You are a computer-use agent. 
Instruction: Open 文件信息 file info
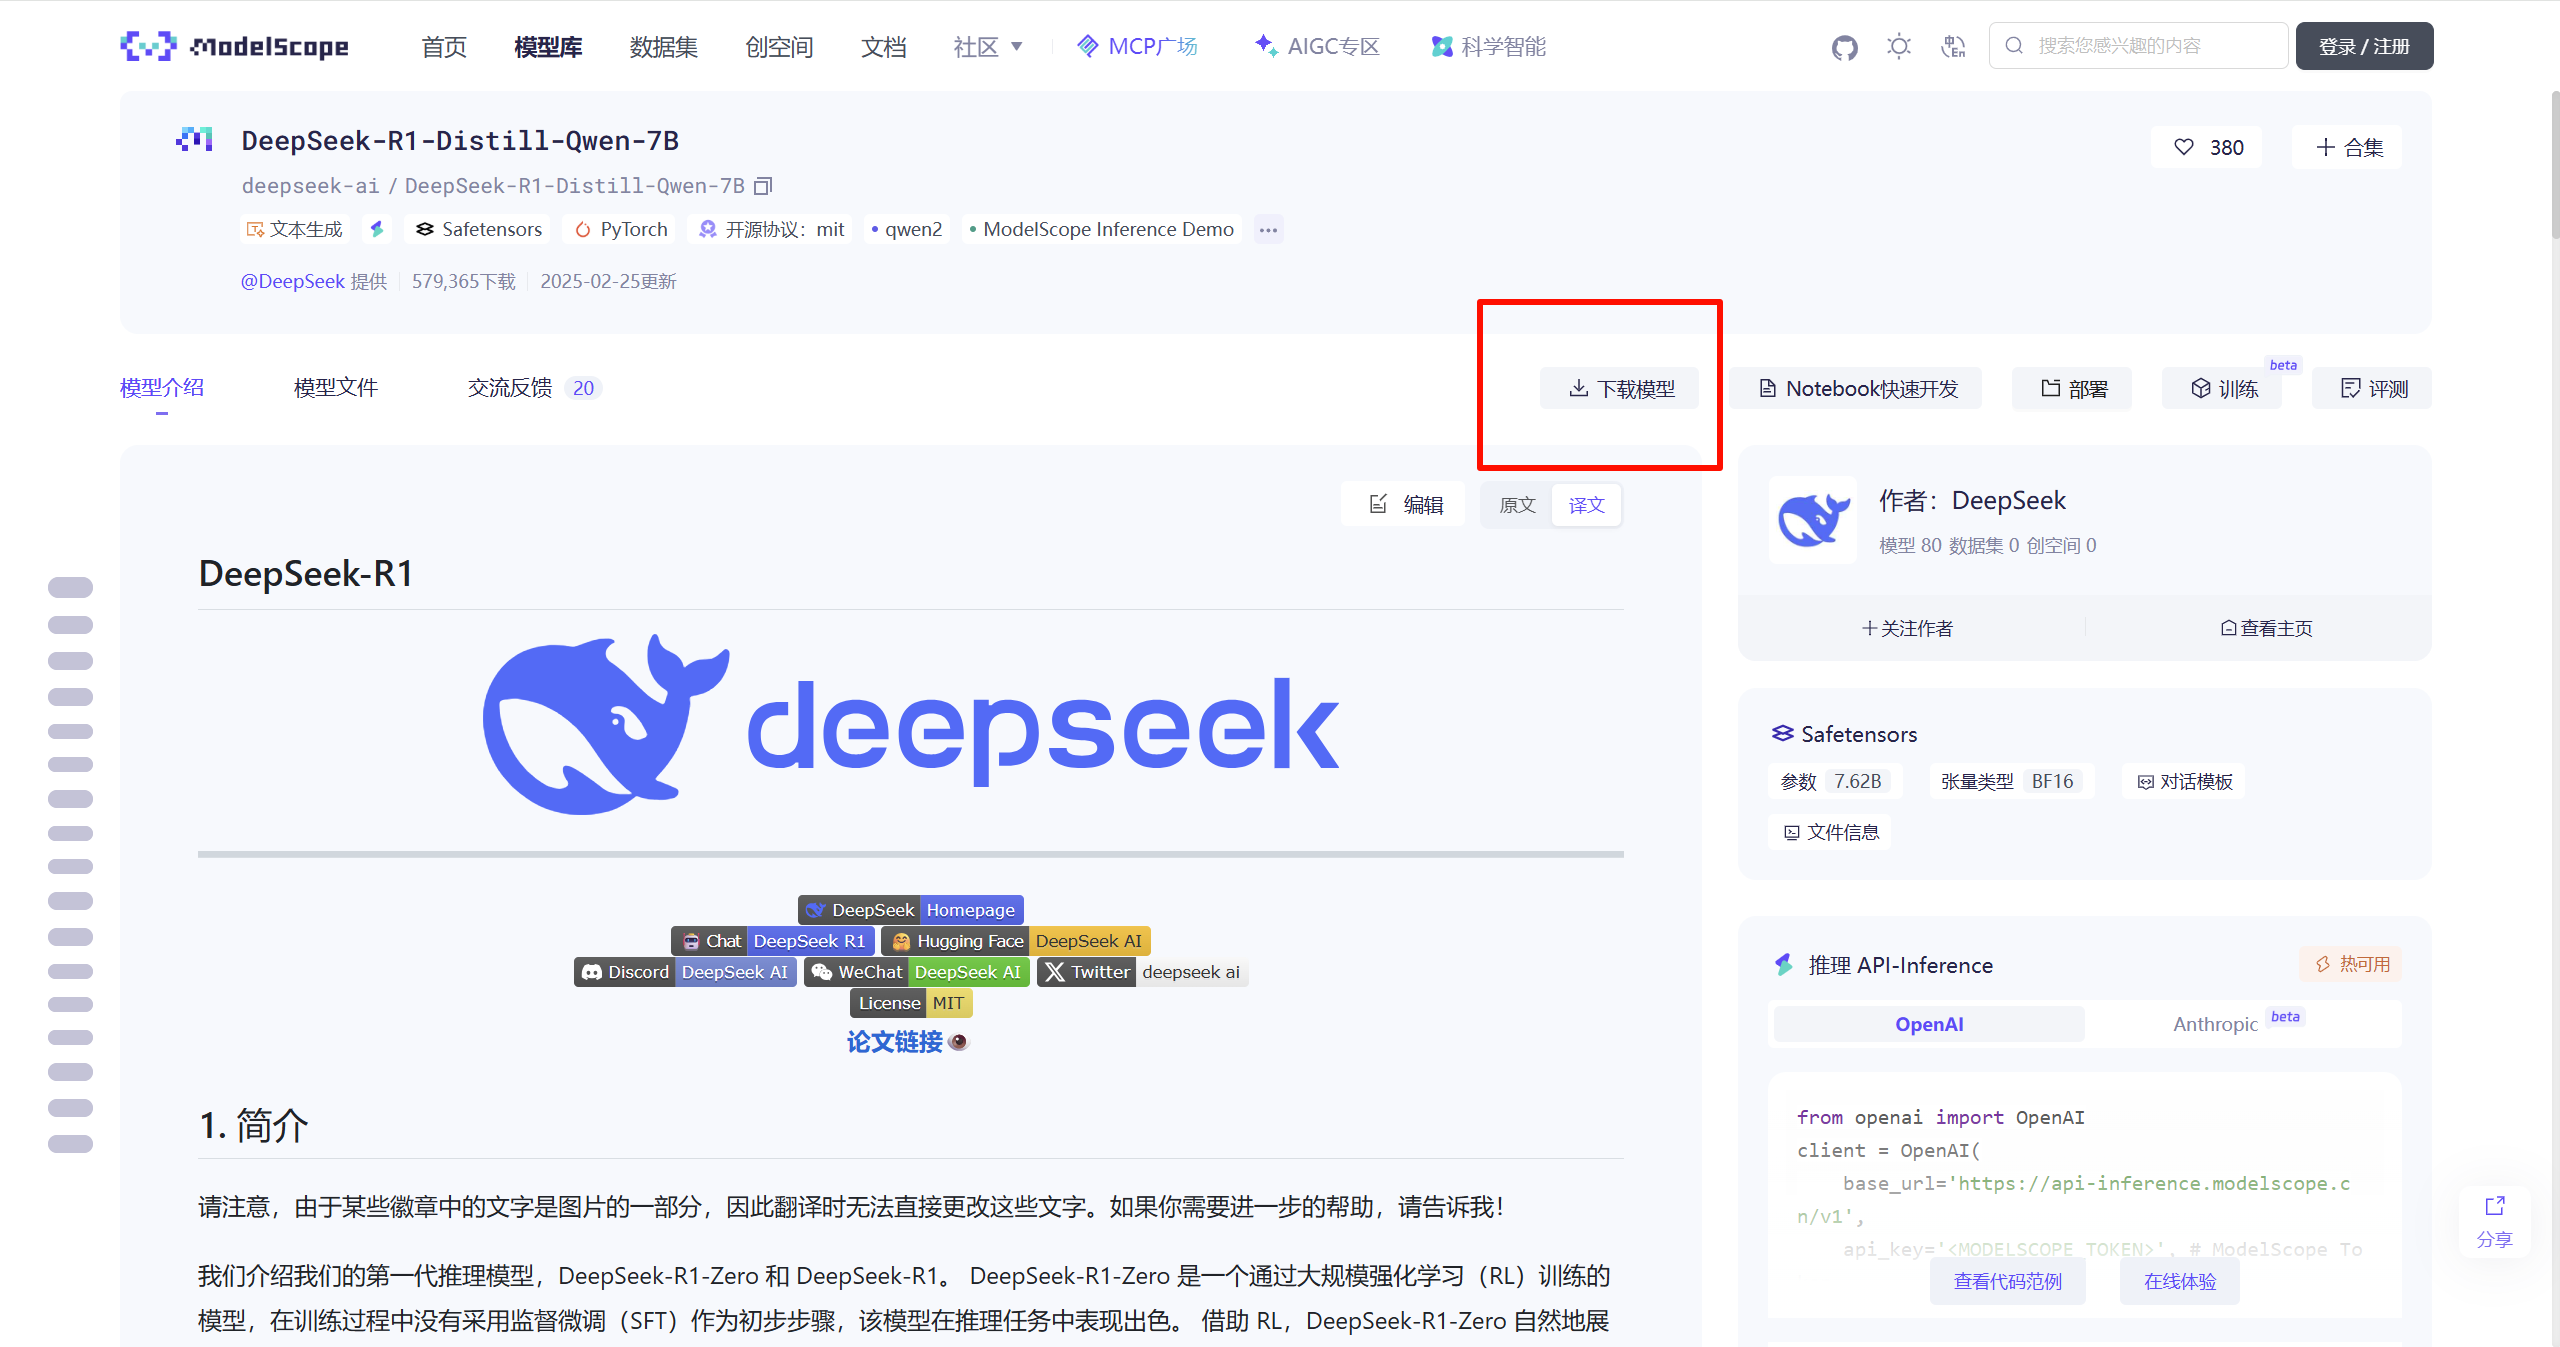1830,832
